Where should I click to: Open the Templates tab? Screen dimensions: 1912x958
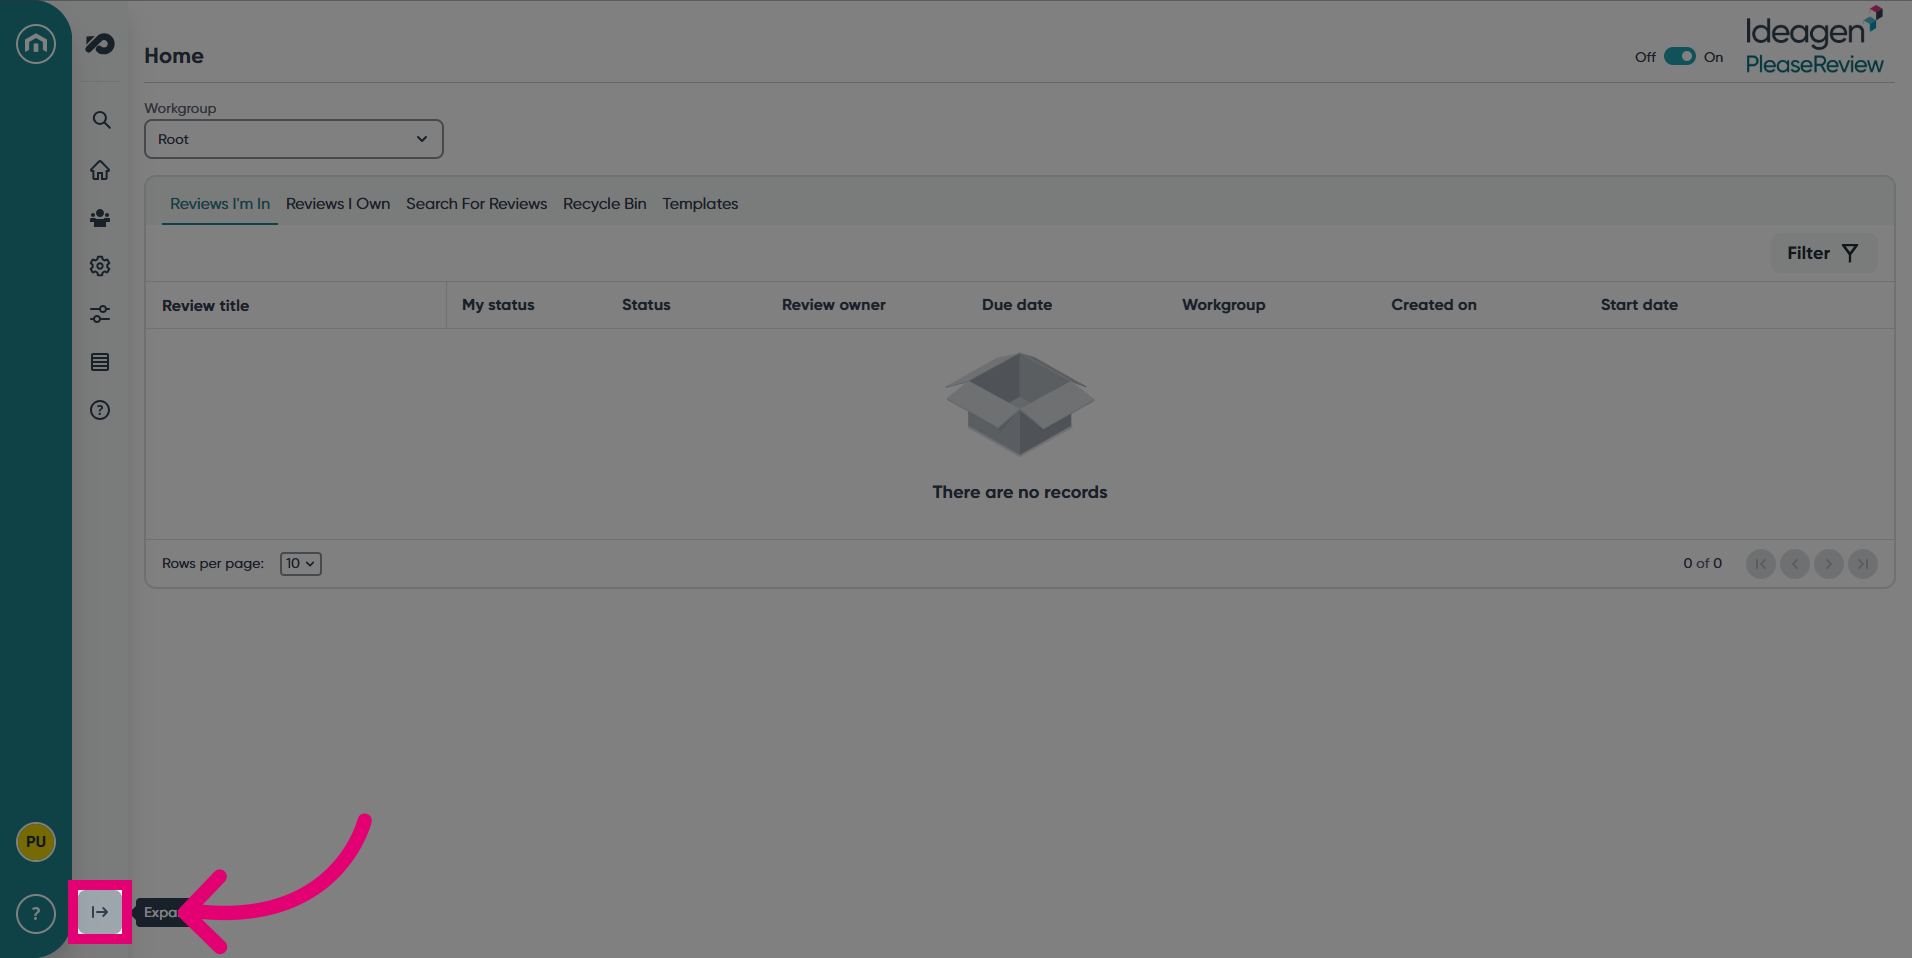[x=700, y=204]
